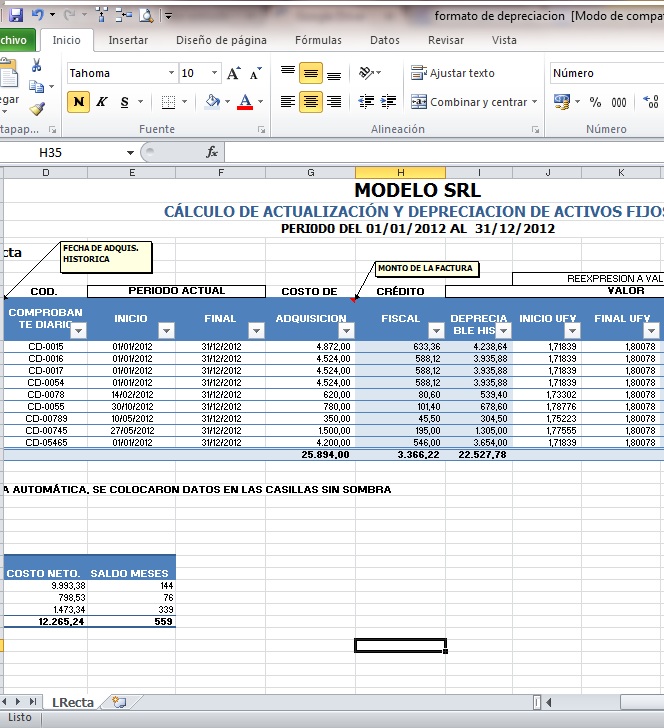Click the Name Box showing H35
Image resolution: width=664 pixels, height=728 pixels.
point(63,153)
